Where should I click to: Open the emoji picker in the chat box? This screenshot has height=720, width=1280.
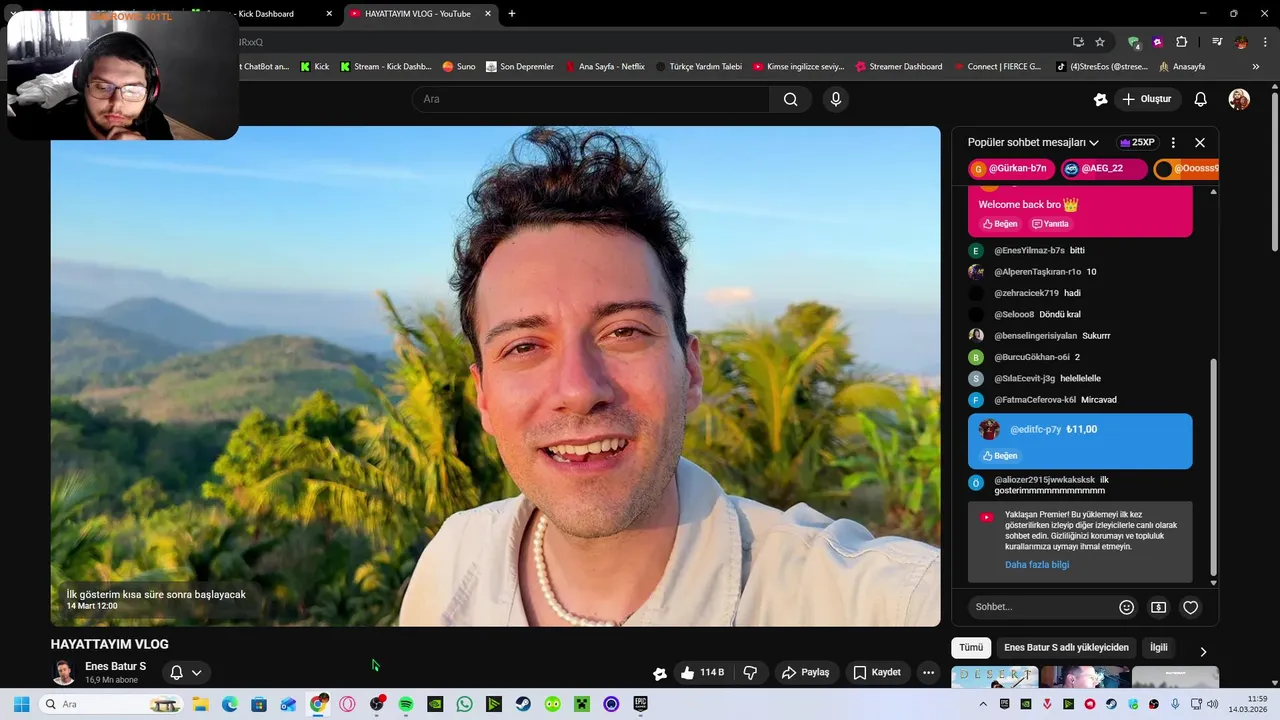coord(1127,607)
